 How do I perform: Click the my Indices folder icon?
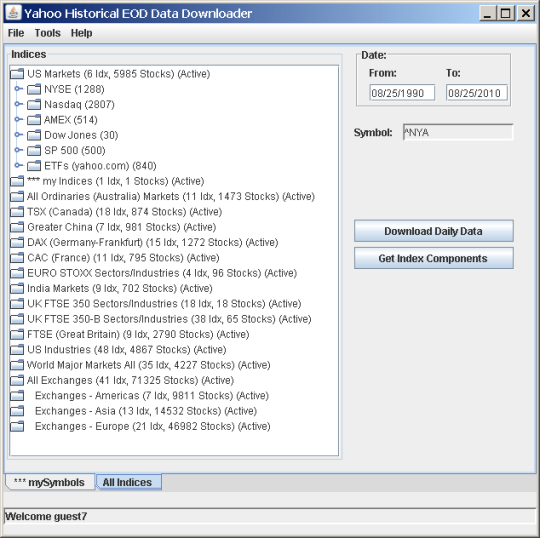click(x=17, y=181)
